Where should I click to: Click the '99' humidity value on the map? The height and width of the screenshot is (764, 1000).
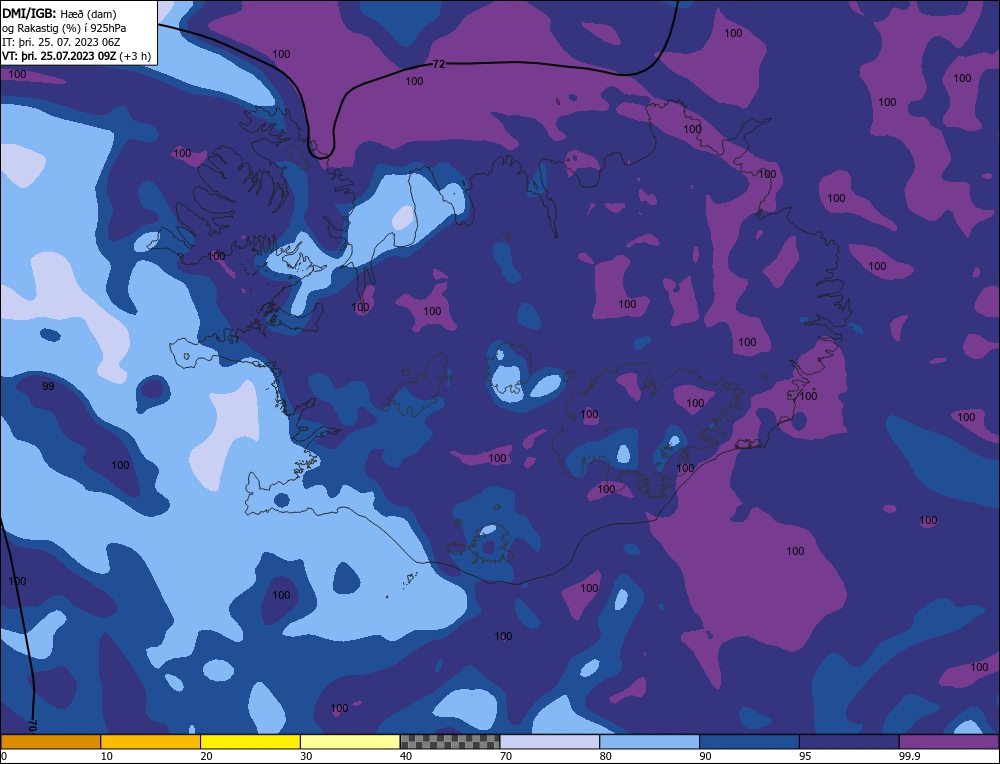(48, 386)
